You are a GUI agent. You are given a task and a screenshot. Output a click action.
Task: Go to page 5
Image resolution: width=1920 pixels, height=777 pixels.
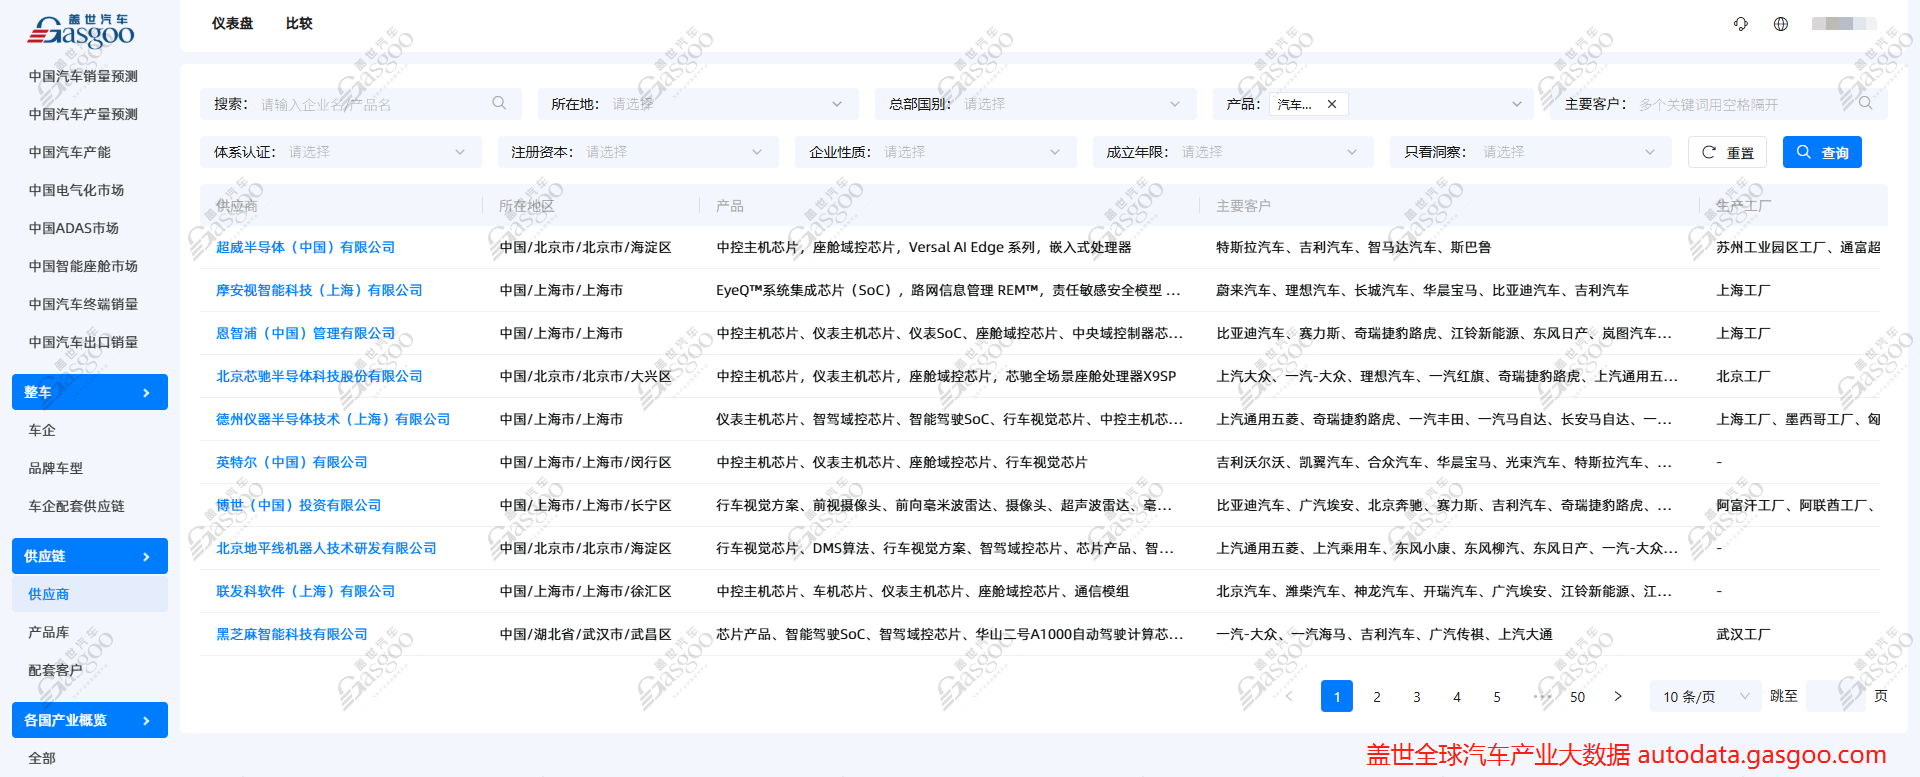click(x=1497, y=696)
